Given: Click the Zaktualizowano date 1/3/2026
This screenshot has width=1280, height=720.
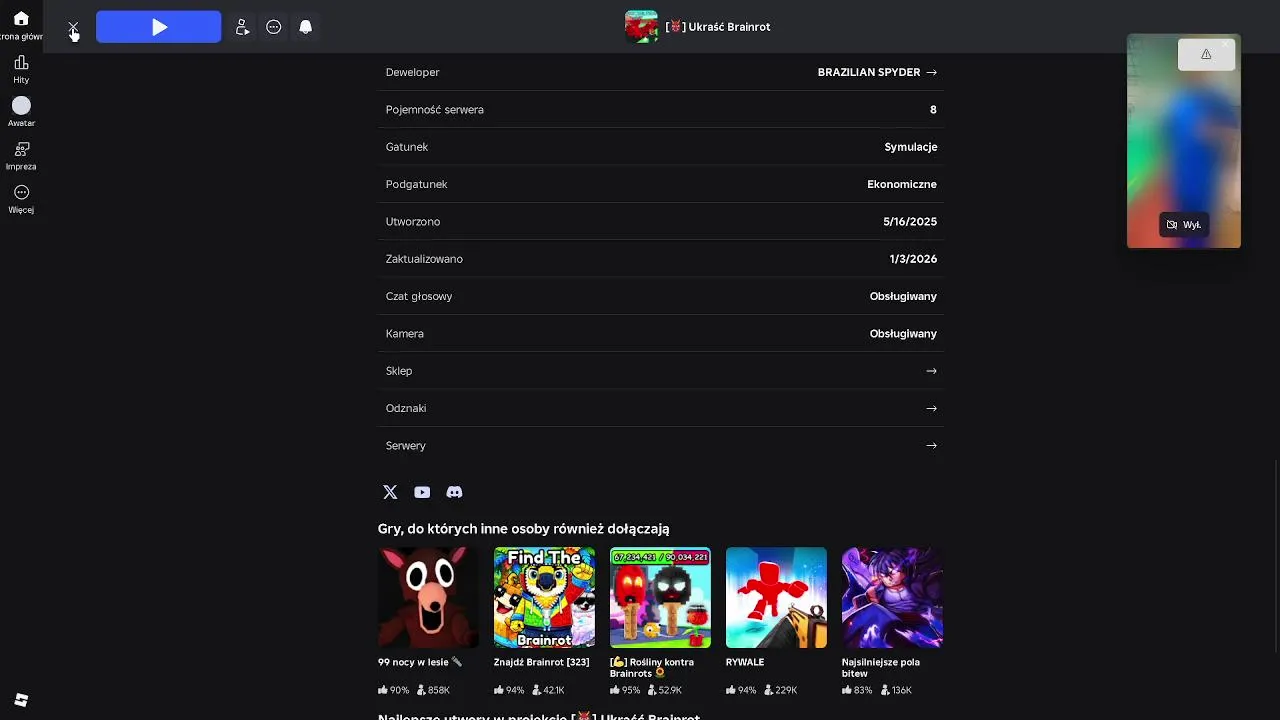Looking at the screenshot, I should 913,259.
